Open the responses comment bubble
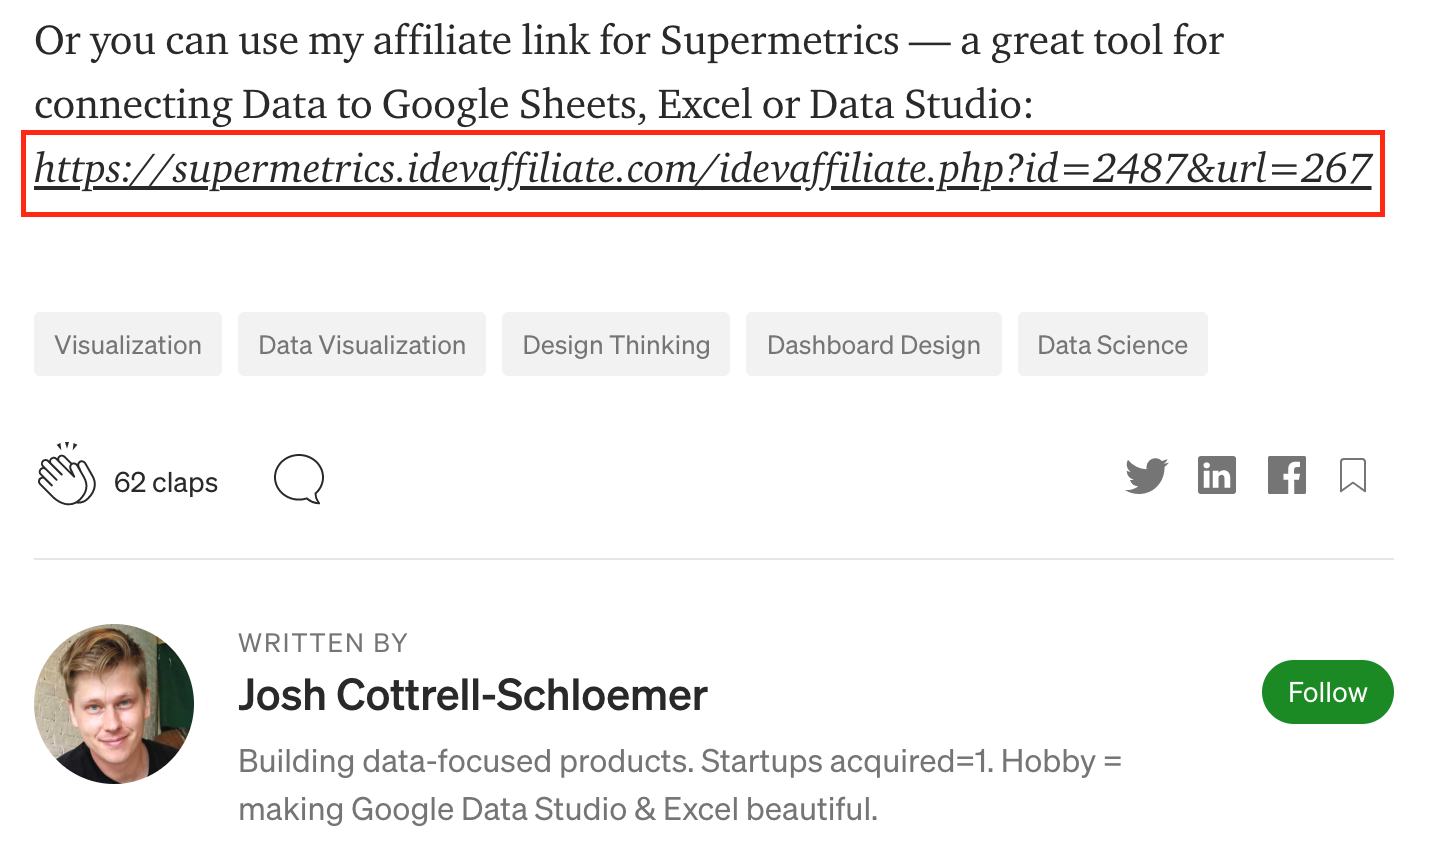Image resolution: width=1430 pixels, height=868 pixels. (x=299, y=479)
